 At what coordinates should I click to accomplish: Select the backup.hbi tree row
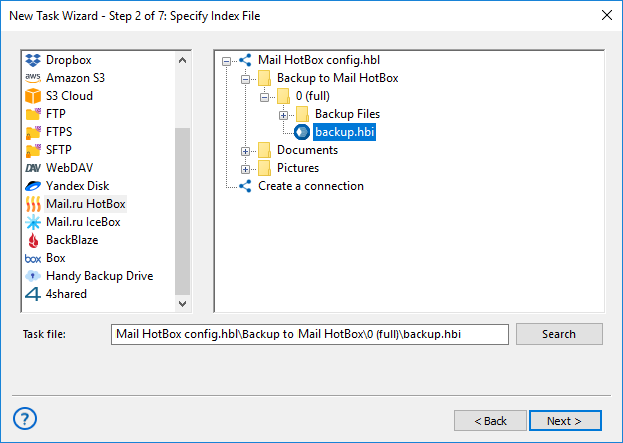344,132
